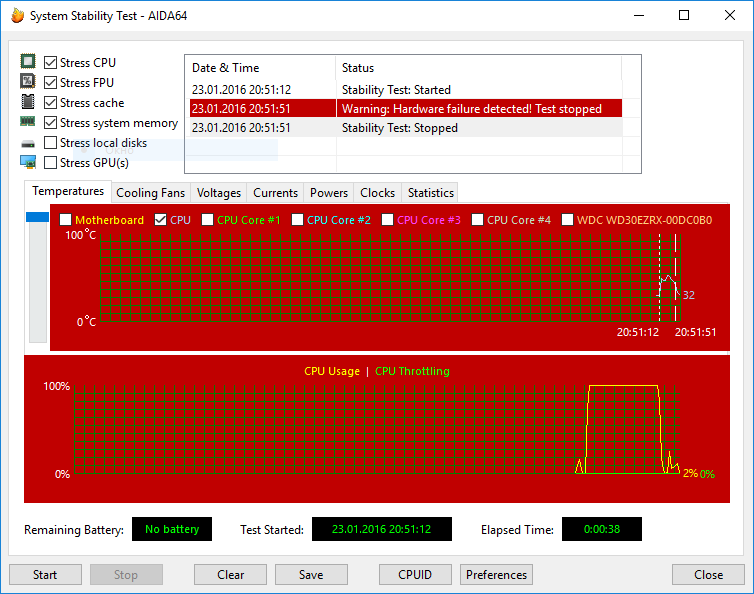This screenshot has width=754, height=594.
Task: Save the test results
Action: (311, 575)
